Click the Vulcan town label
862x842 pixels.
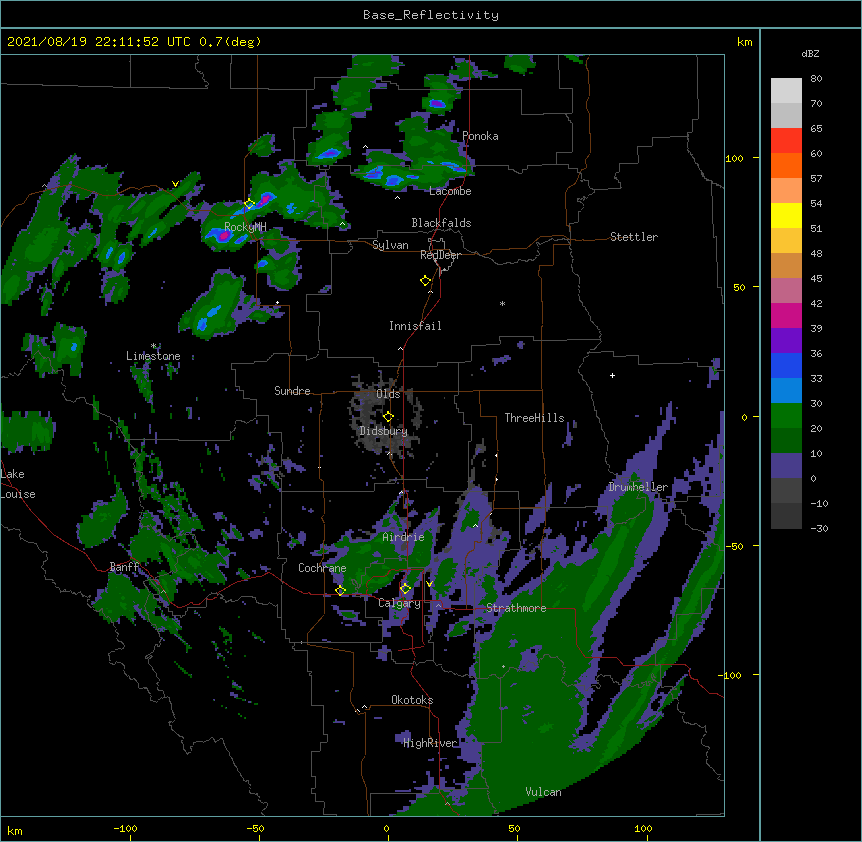(543, 792)
